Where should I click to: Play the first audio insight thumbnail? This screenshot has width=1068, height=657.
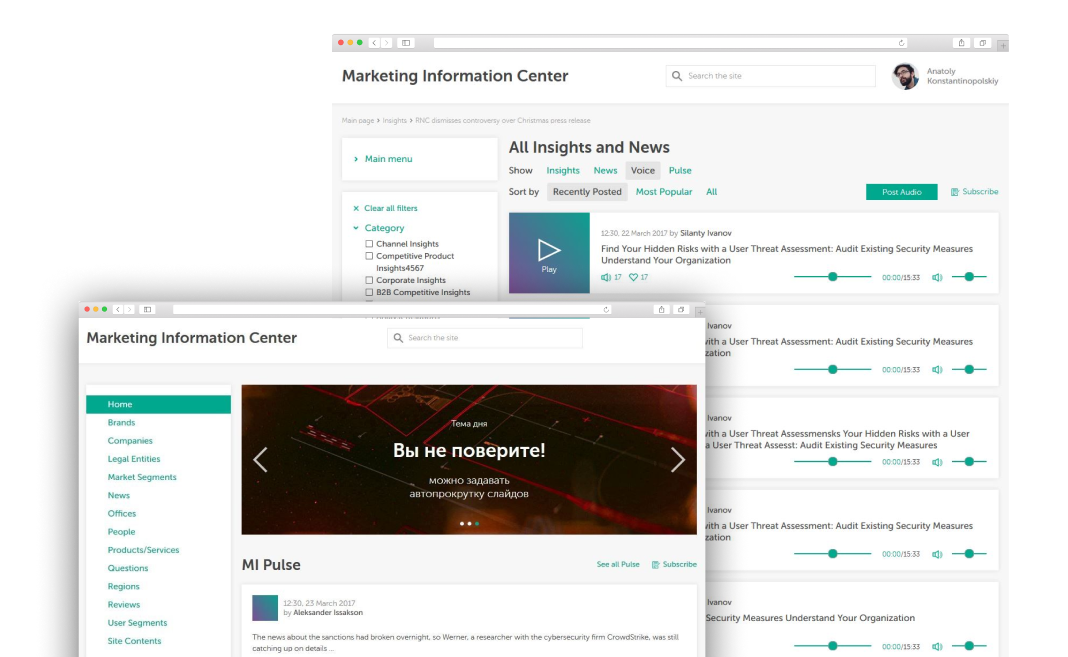[x=549, y=252]
